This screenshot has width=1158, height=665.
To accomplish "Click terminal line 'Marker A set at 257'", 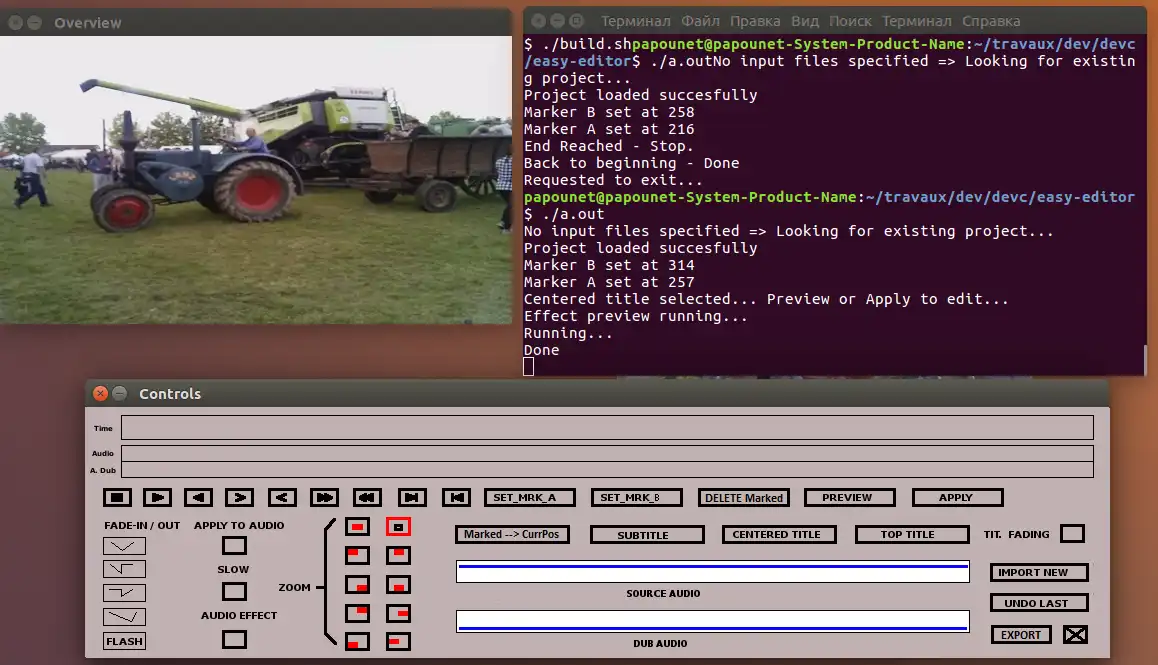I will [x=609, y=282].
